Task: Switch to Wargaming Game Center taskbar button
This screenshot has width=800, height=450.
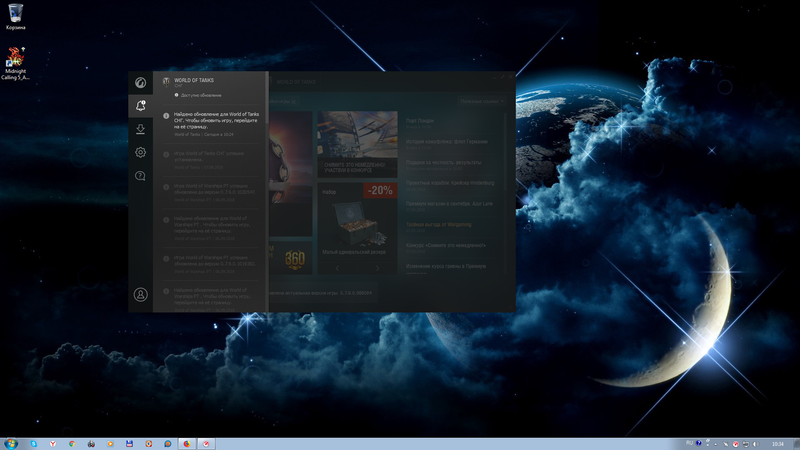Action: tap(206, 444)
